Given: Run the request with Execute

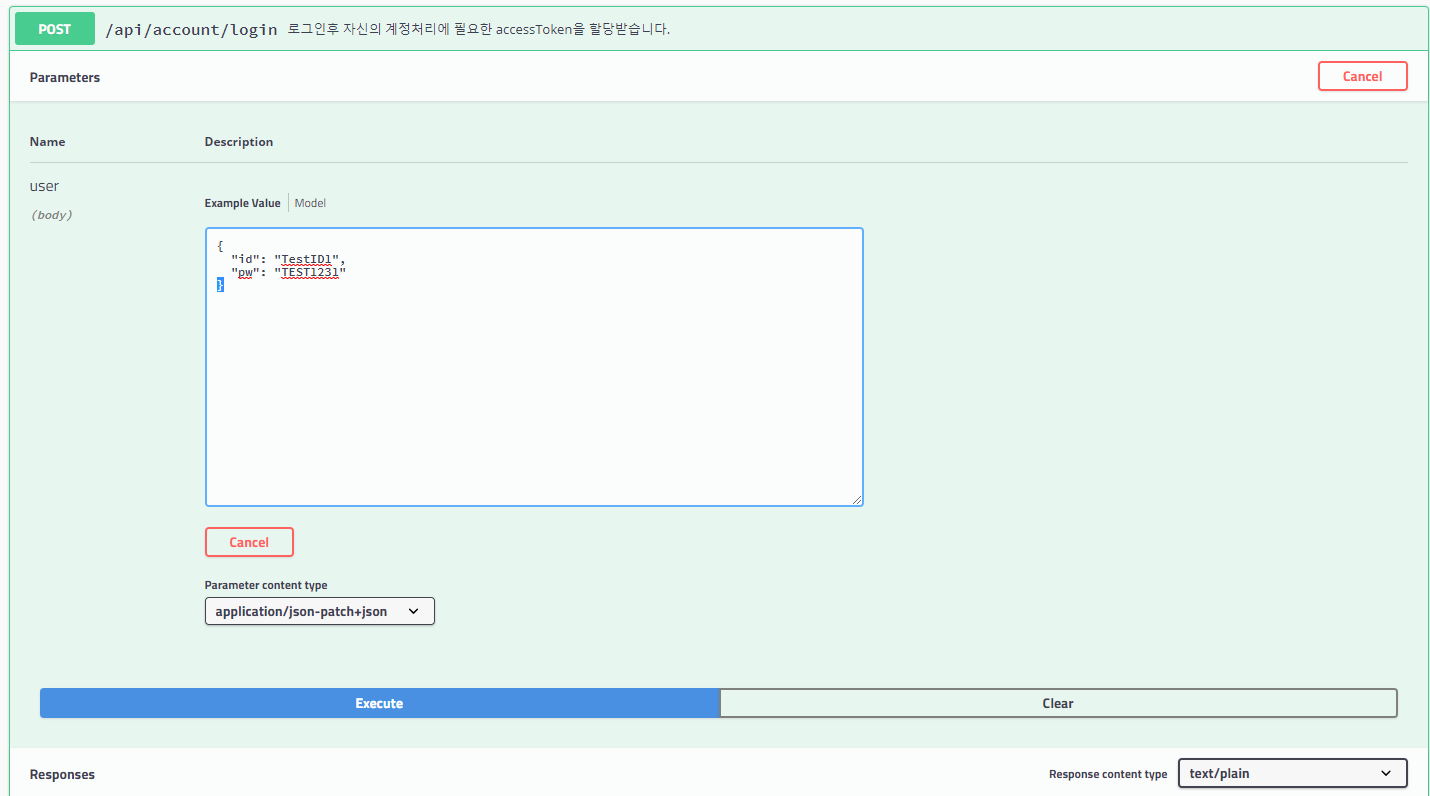Looking at the screenshot, I should 379,703.
